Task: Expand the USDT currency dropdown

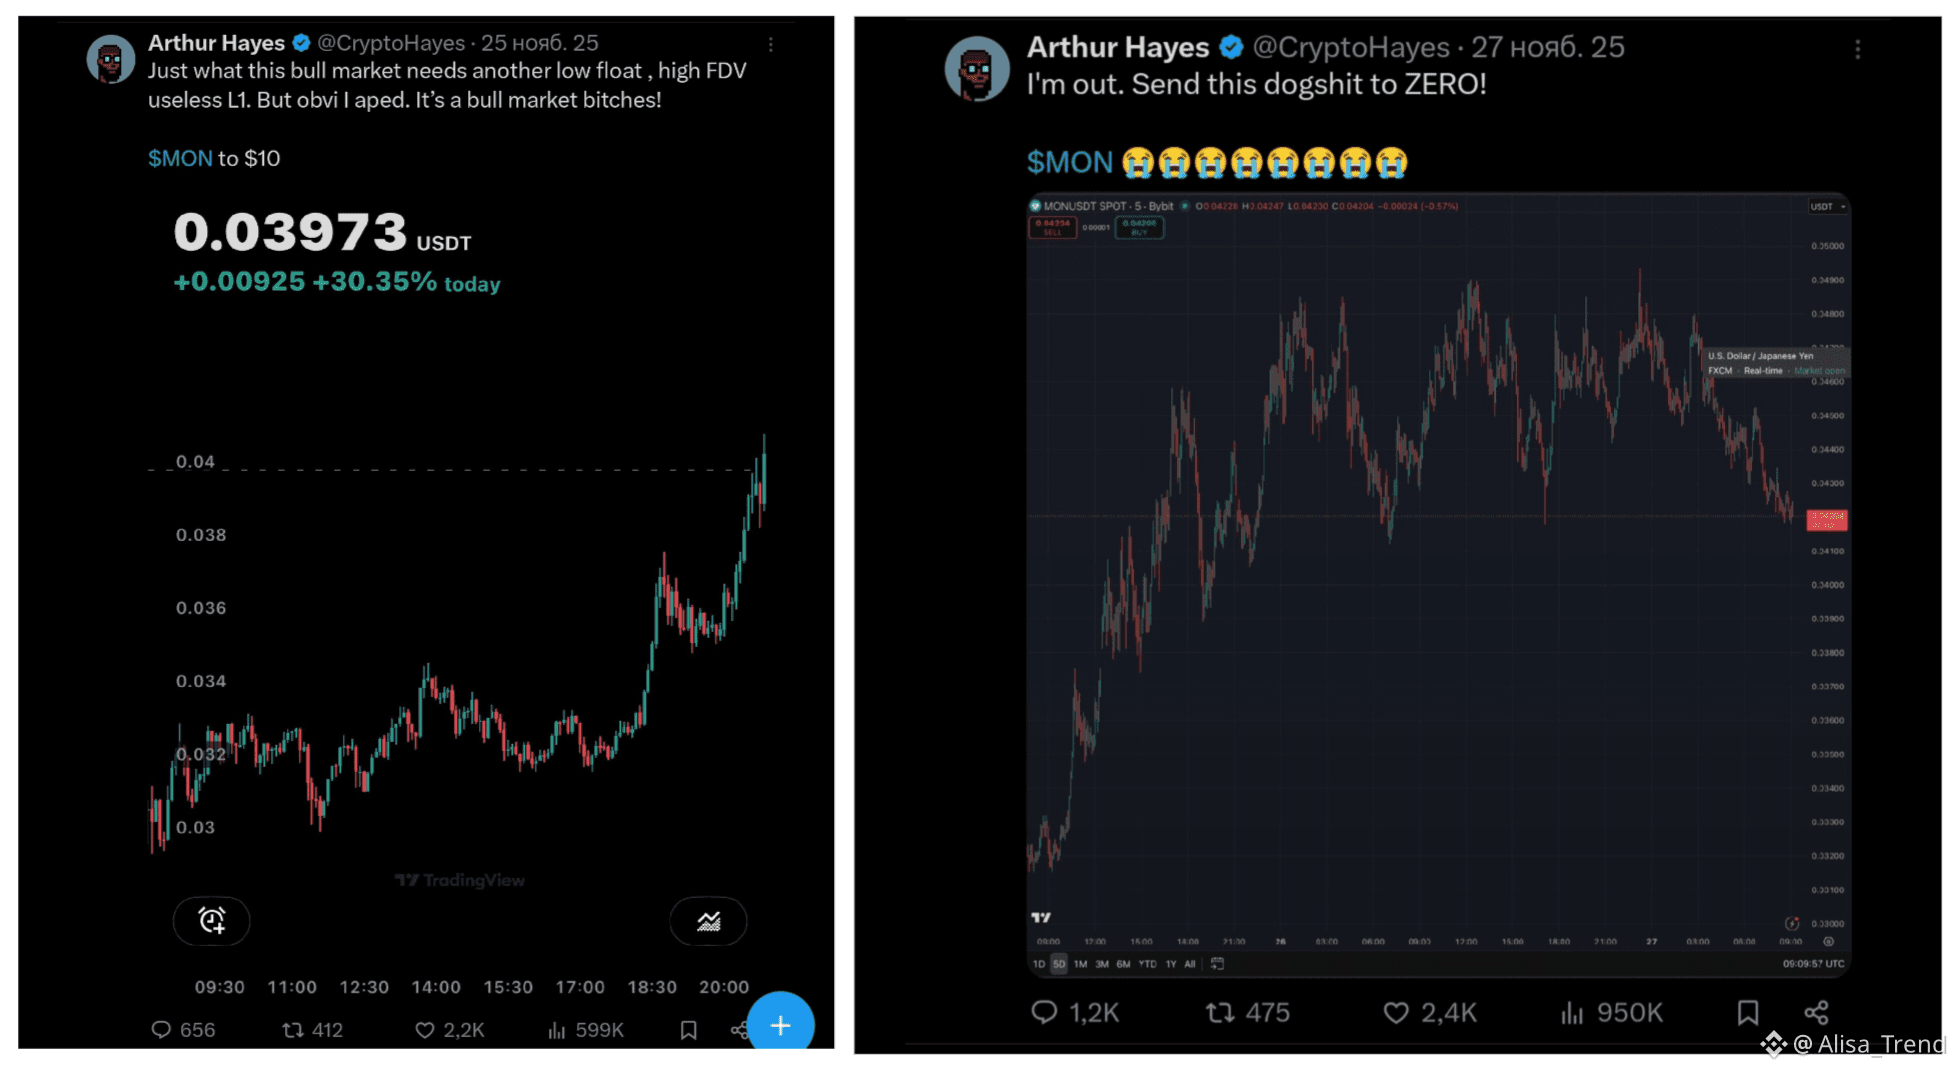Action: tap(1827, 207)
